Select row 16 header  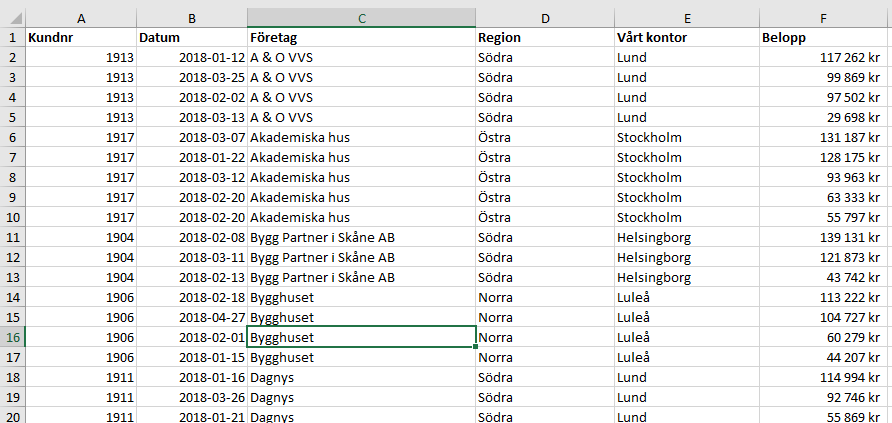pos(13,337)
